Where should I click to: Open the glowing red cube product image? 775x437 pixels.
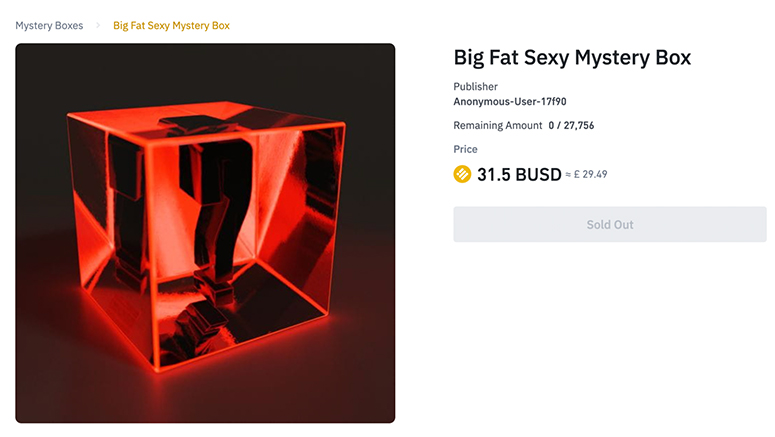point(205,233)
